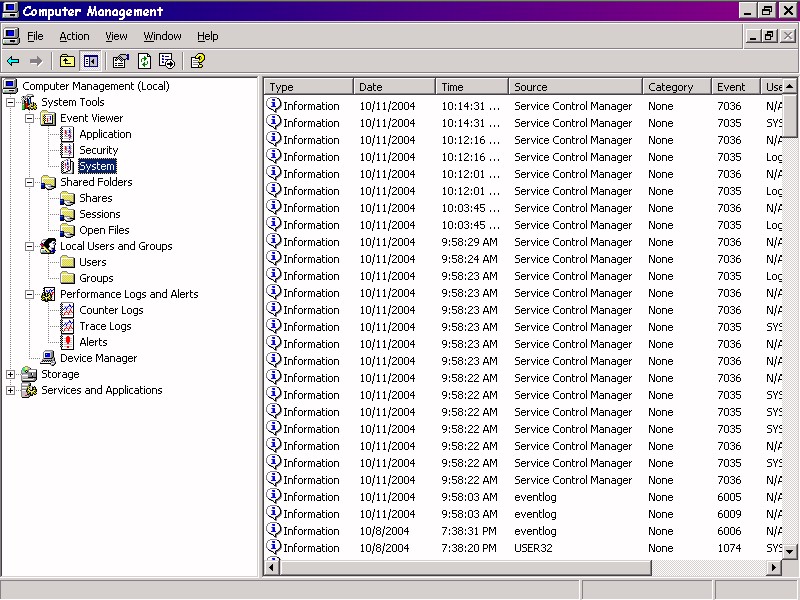Select the 9:58:24 AM event row
The width and height of the screenshot is (800, 600).
[524, 259]
